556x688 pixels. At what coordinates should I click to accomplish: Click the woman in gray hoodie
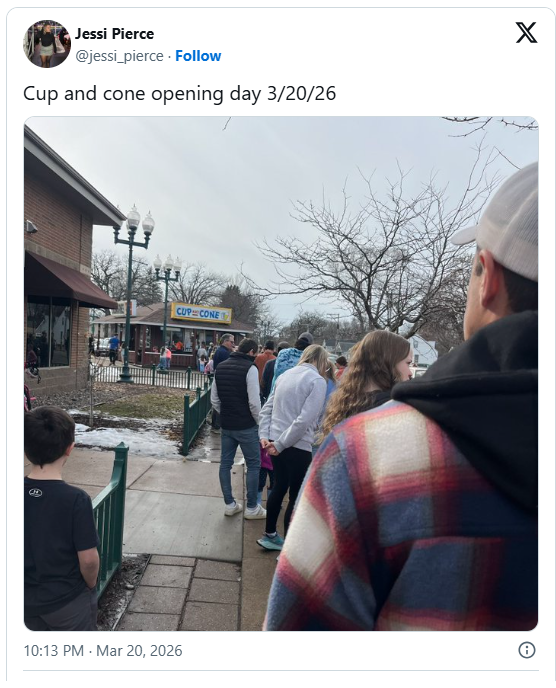291,445
